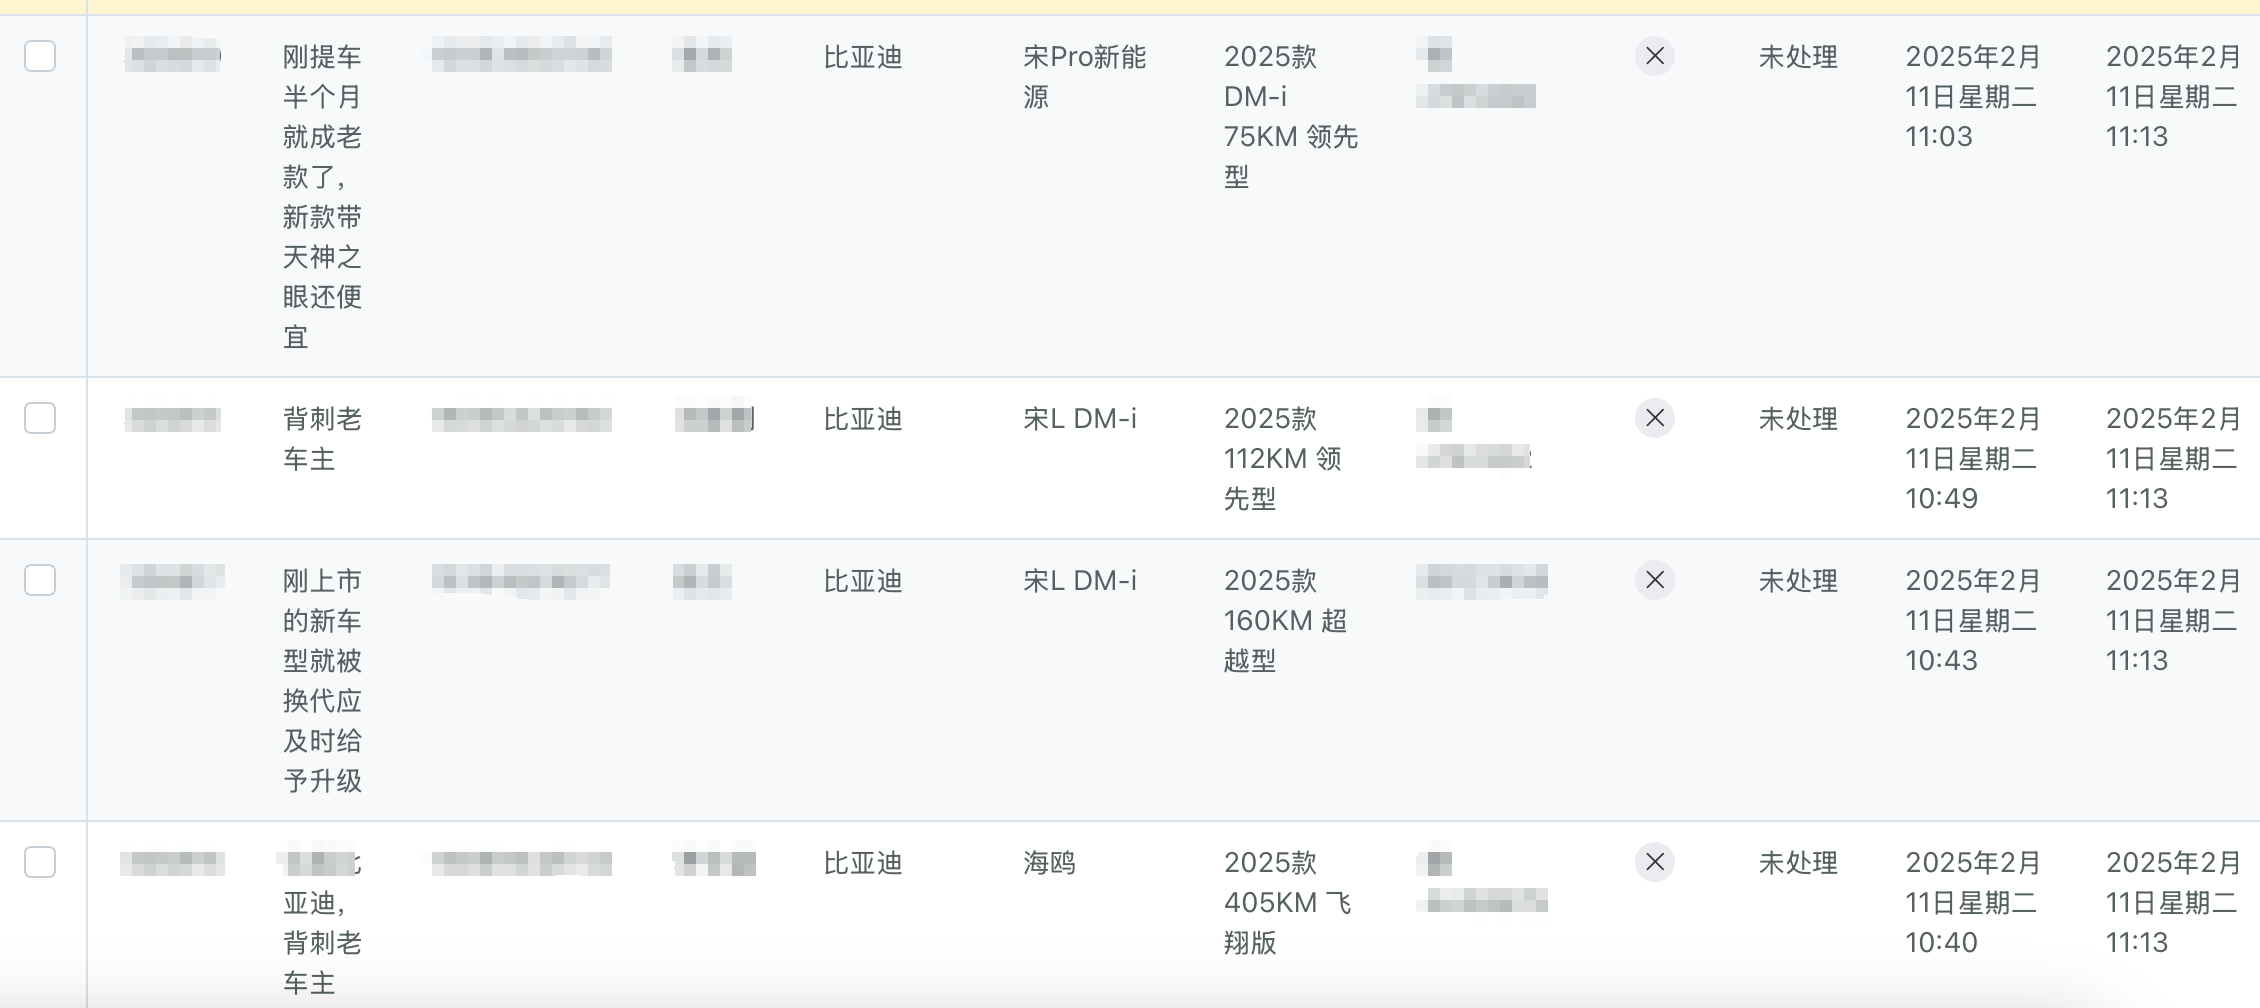Click the X icon in 宋Pro新能源 row
Screen dimensions: 2260x1008
1655,56
